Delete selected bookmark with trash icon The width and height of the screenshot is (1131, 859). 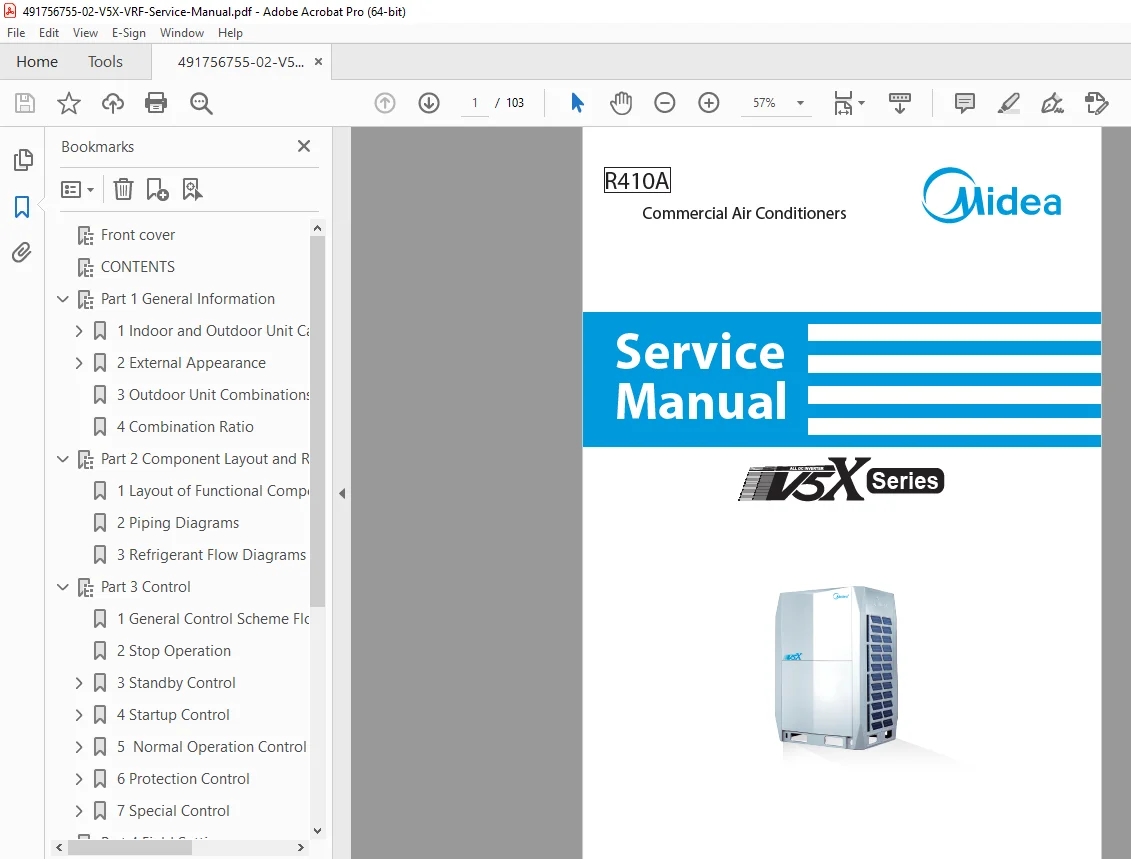tap(123, 190)
